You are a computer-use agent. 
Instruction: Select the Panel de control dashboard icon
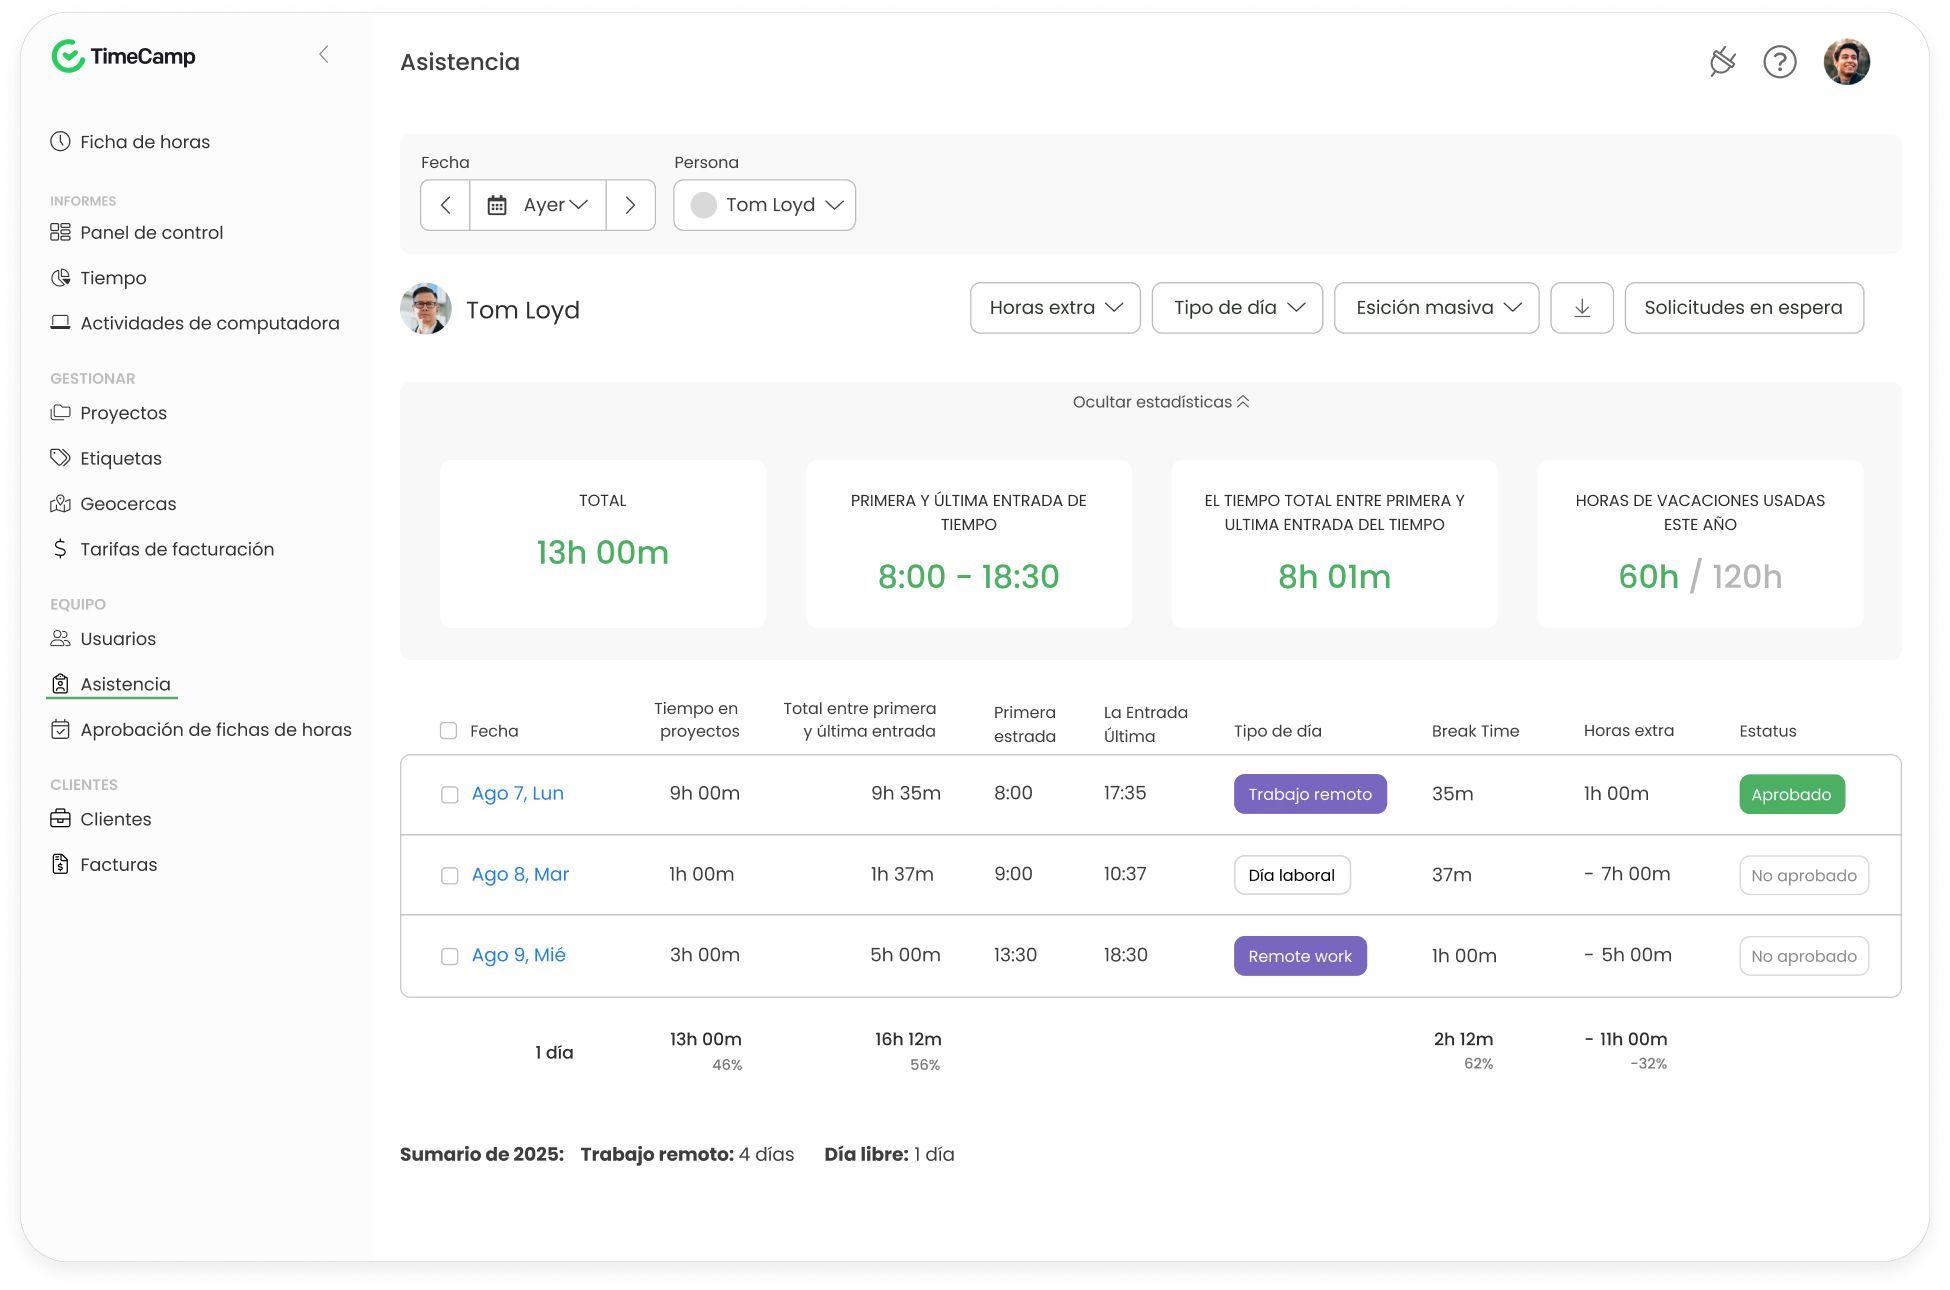coord(60,231)
